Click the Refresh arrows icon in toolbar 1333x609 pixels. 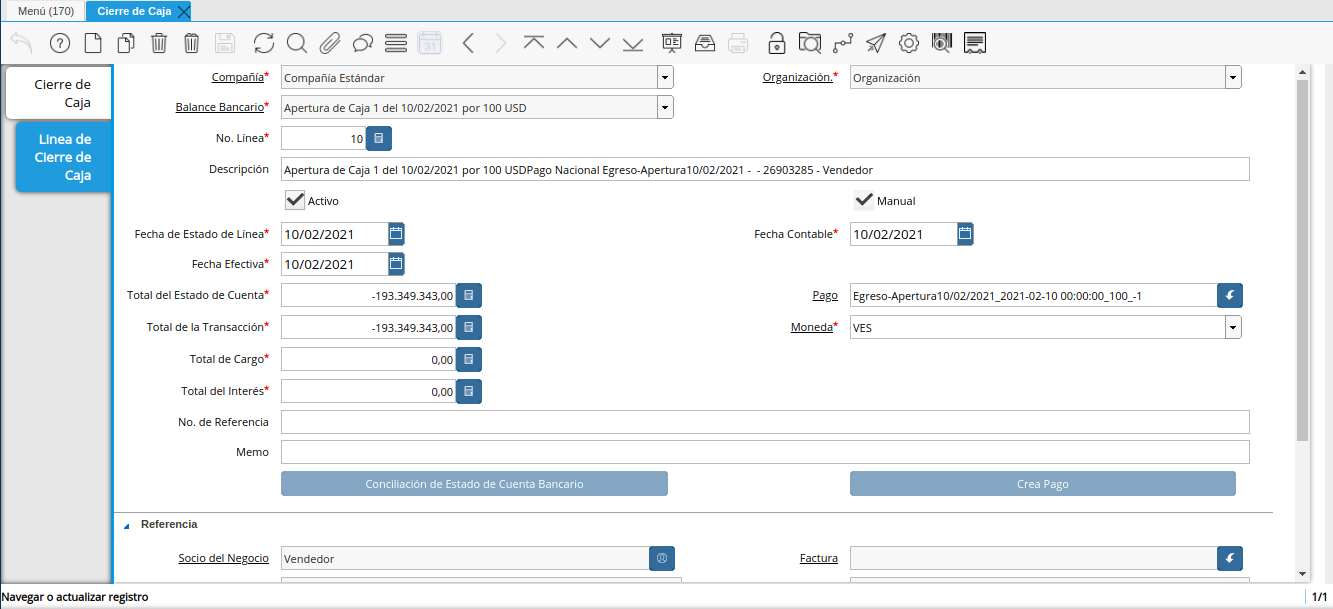(x=264, y=43)
